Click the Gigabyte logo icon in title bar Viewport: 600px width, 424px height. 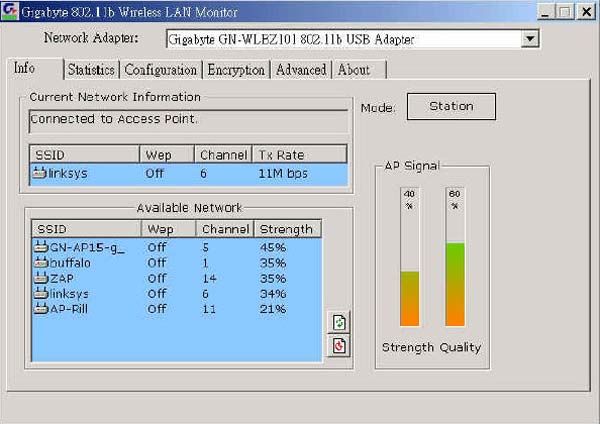click(10, 11)
